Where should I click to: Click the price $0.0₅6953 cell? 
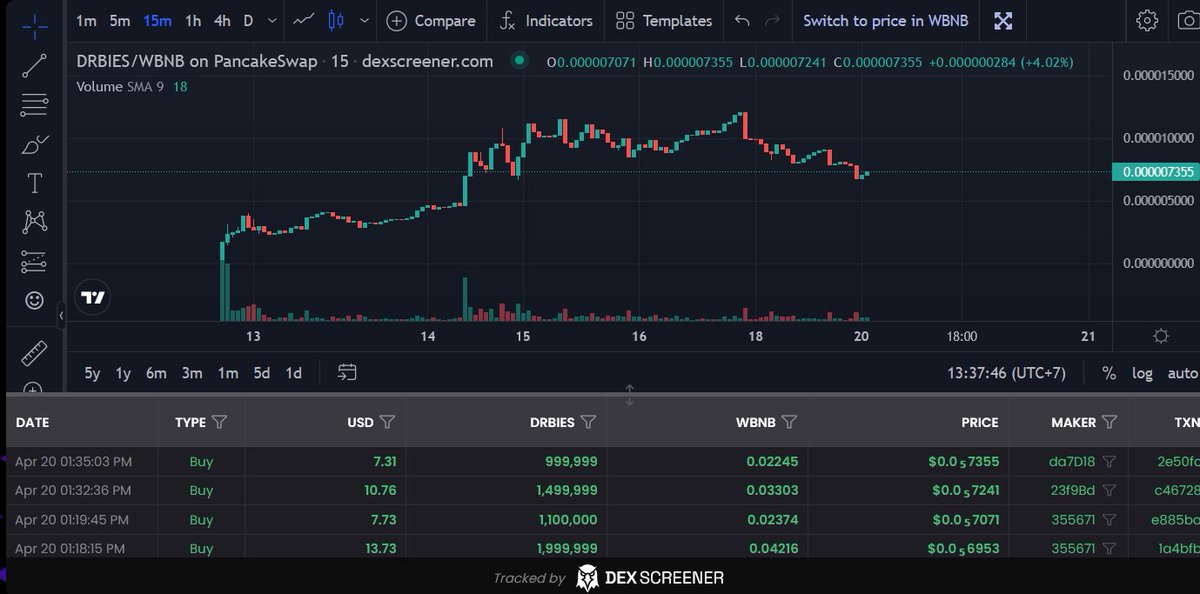point(962,547)
